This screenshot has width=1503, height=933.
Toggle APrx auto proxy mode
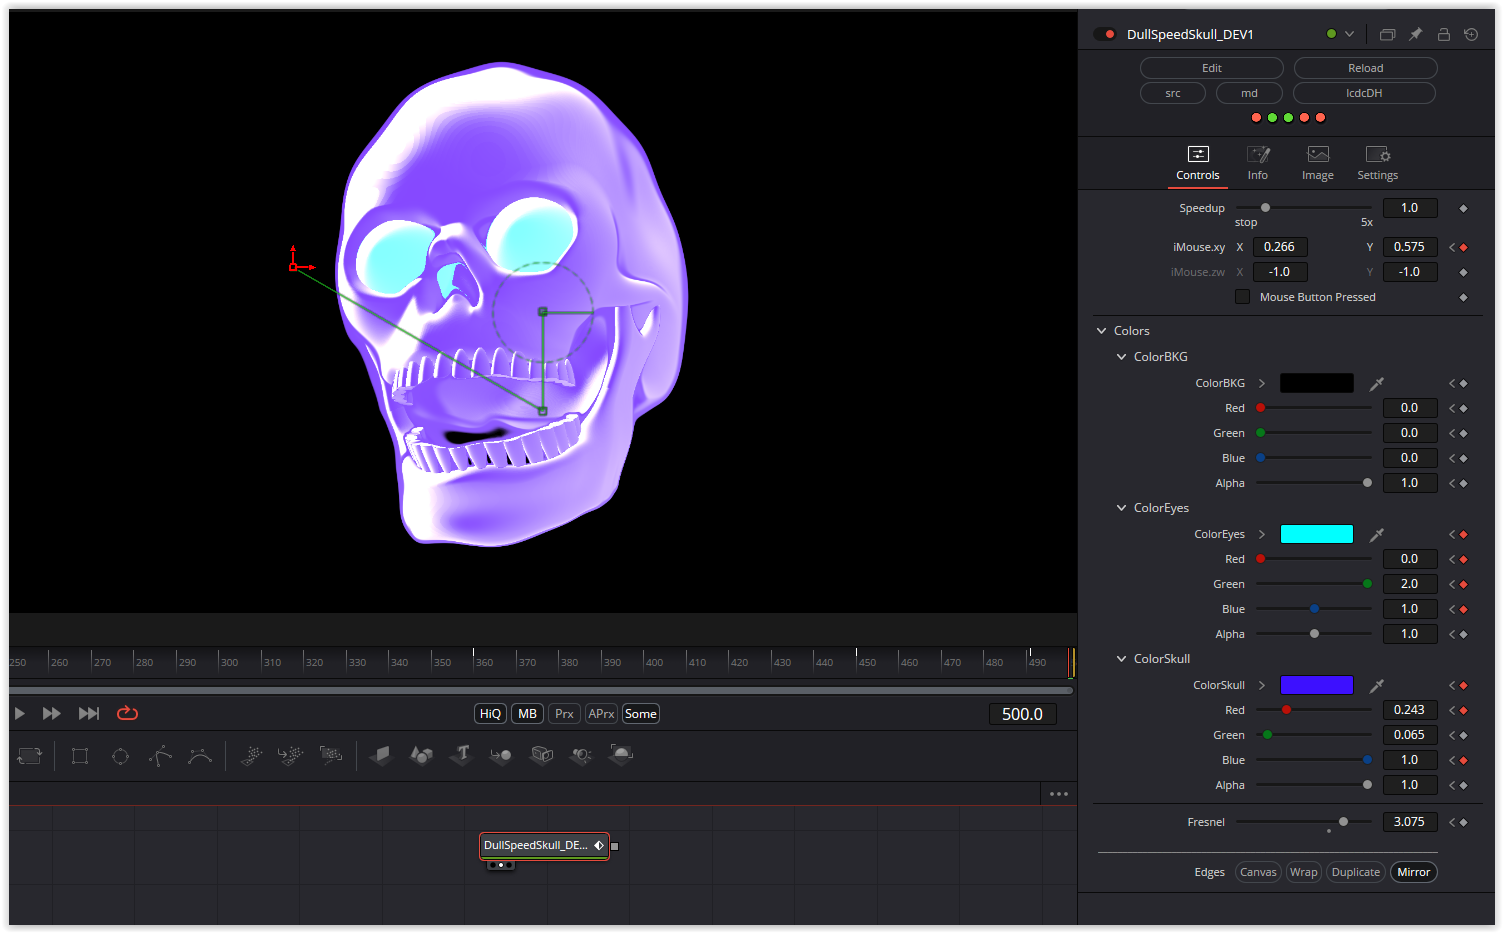(601, 714)
